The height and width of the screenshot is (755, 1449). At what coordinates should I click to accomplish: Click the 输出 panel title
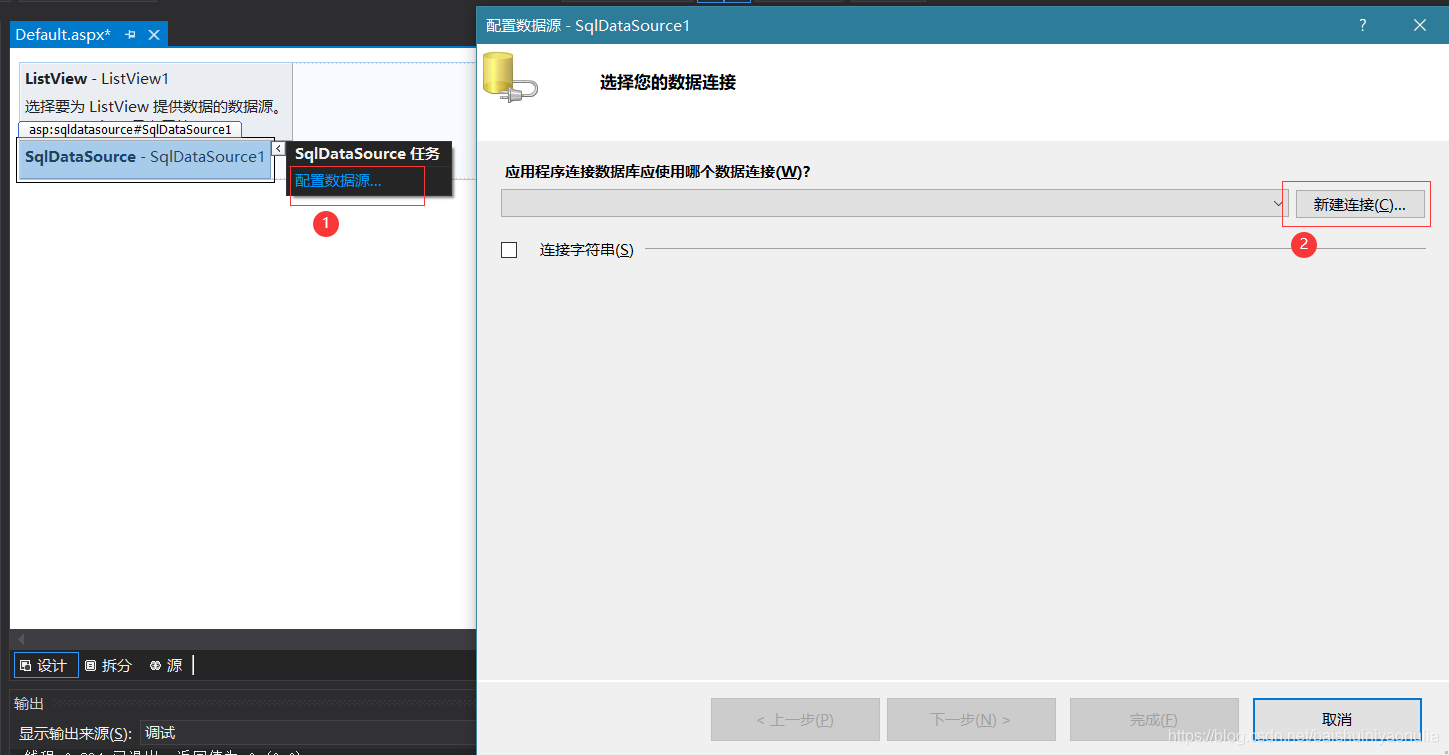pyautogui.click(x=29, y=704)
